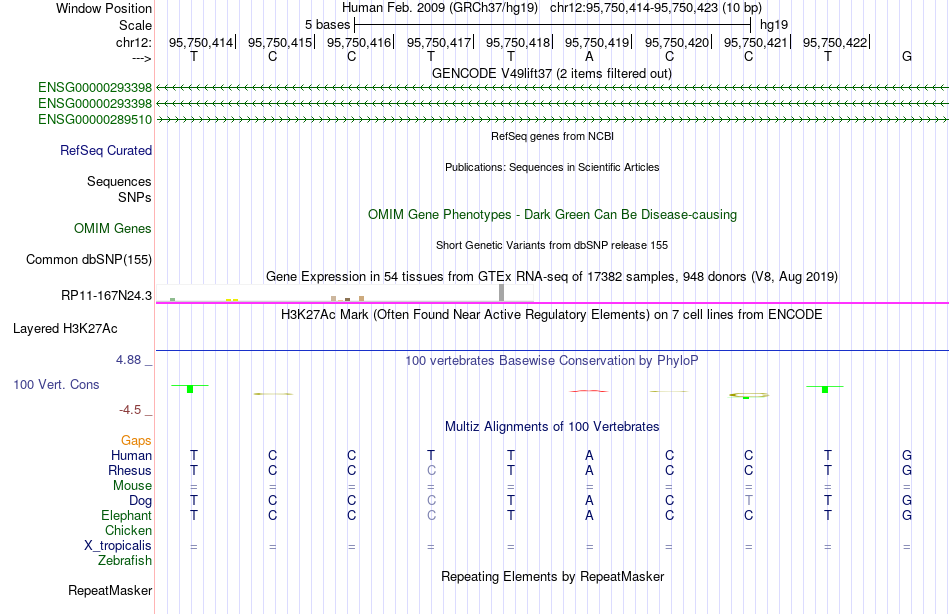The height and width of the screenshot is (614, 950).
Task: Click the ENSG00000289510 gene label
Action: [95, 119]
